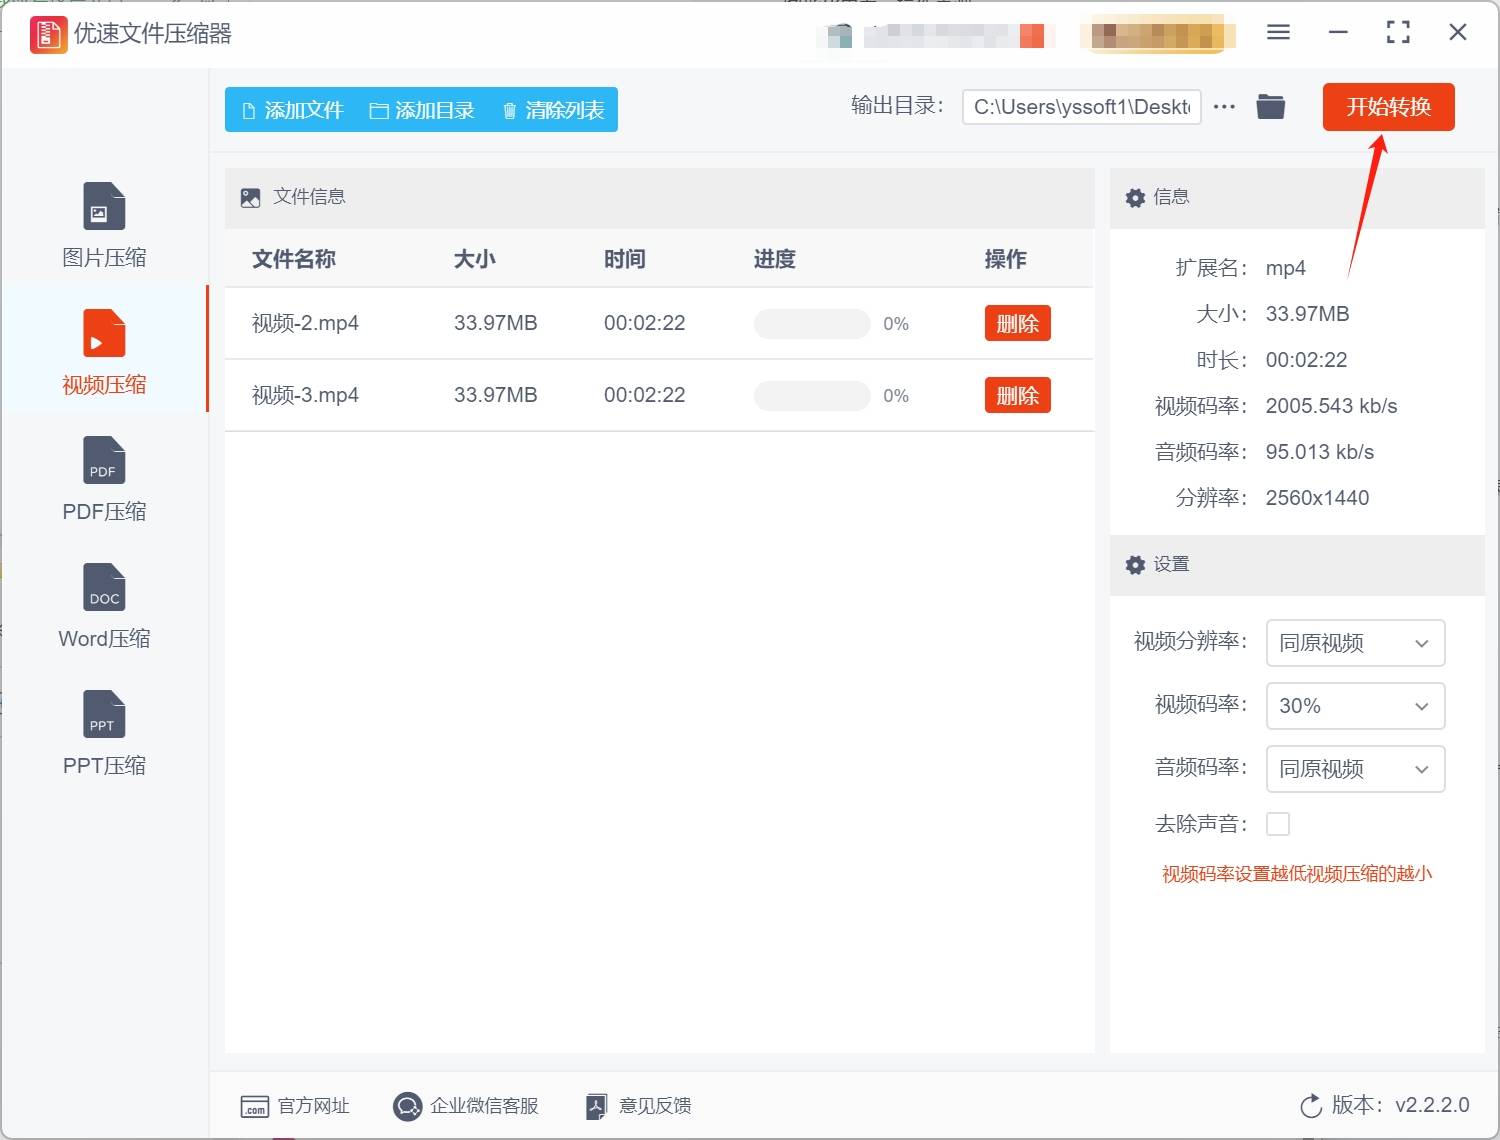Screen dimensions: 1500x1140
Task: Open the Word压缩 DOC icon
Action: 104,588
